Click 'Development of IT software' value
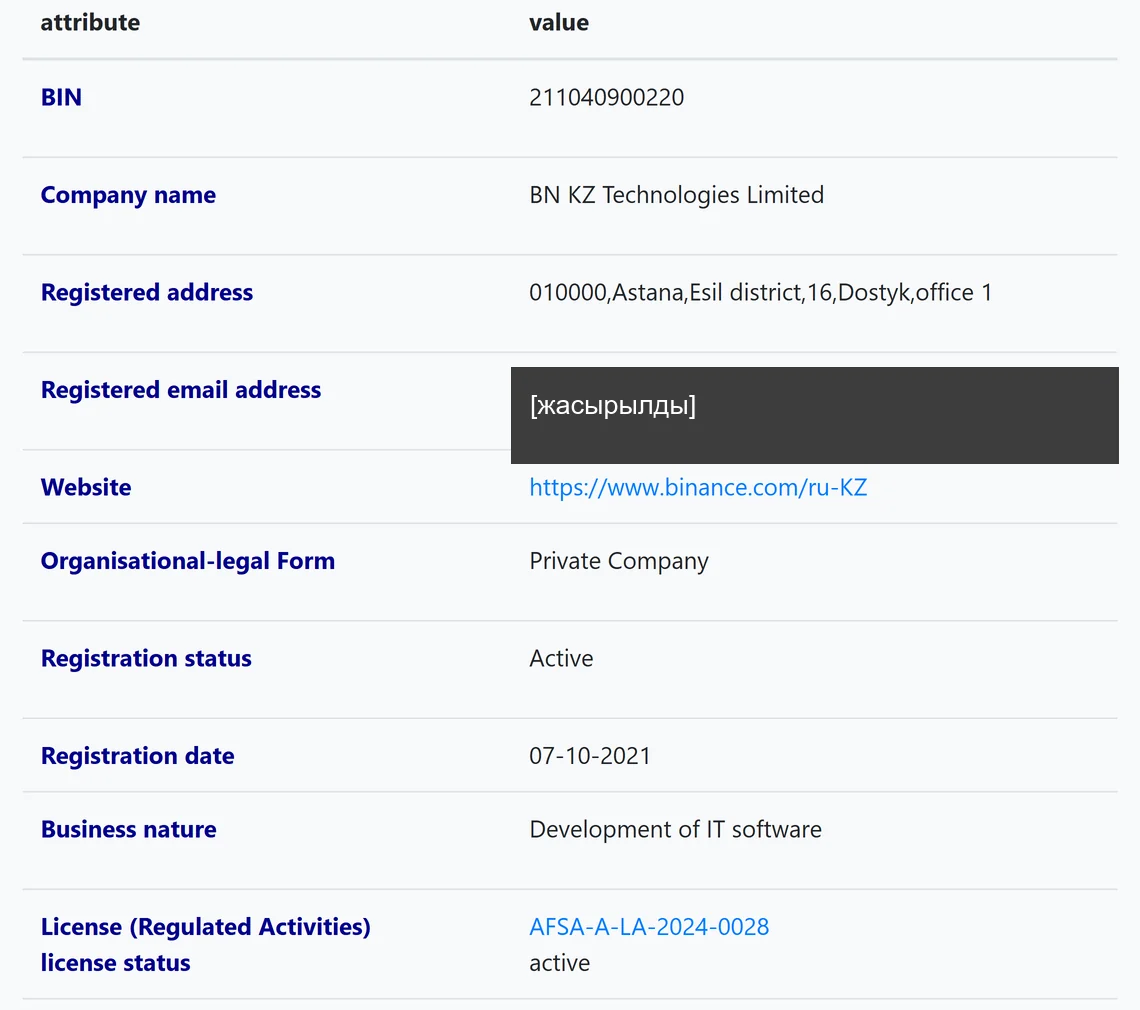The image size is (1140, 1010). [675, 830]
